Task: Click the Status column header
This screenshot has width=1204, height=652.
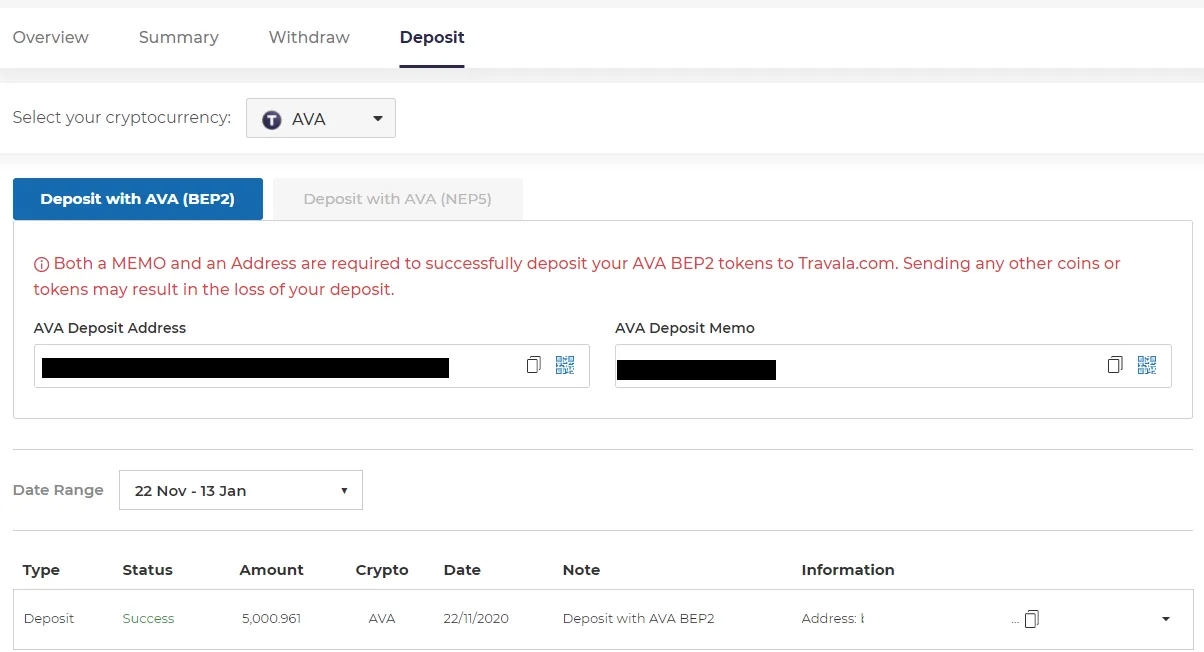Action: click(x=148, y=570)
